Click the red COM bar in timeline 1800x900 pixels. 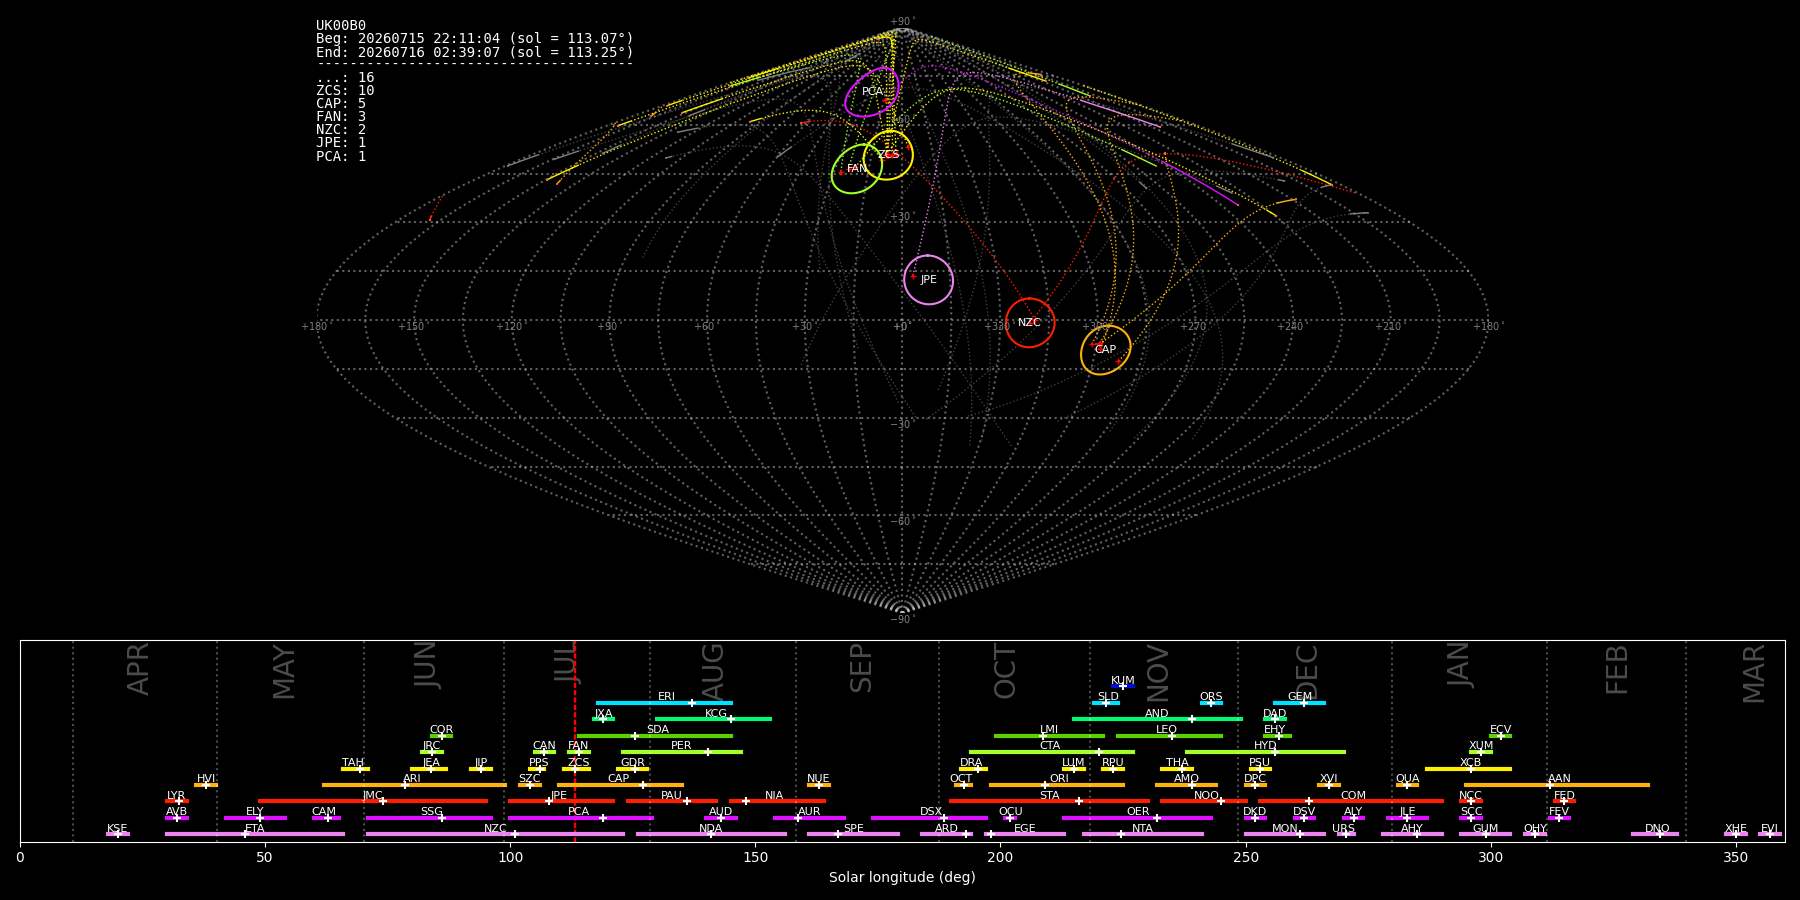pyautogui.click(x=1351, y=801)
